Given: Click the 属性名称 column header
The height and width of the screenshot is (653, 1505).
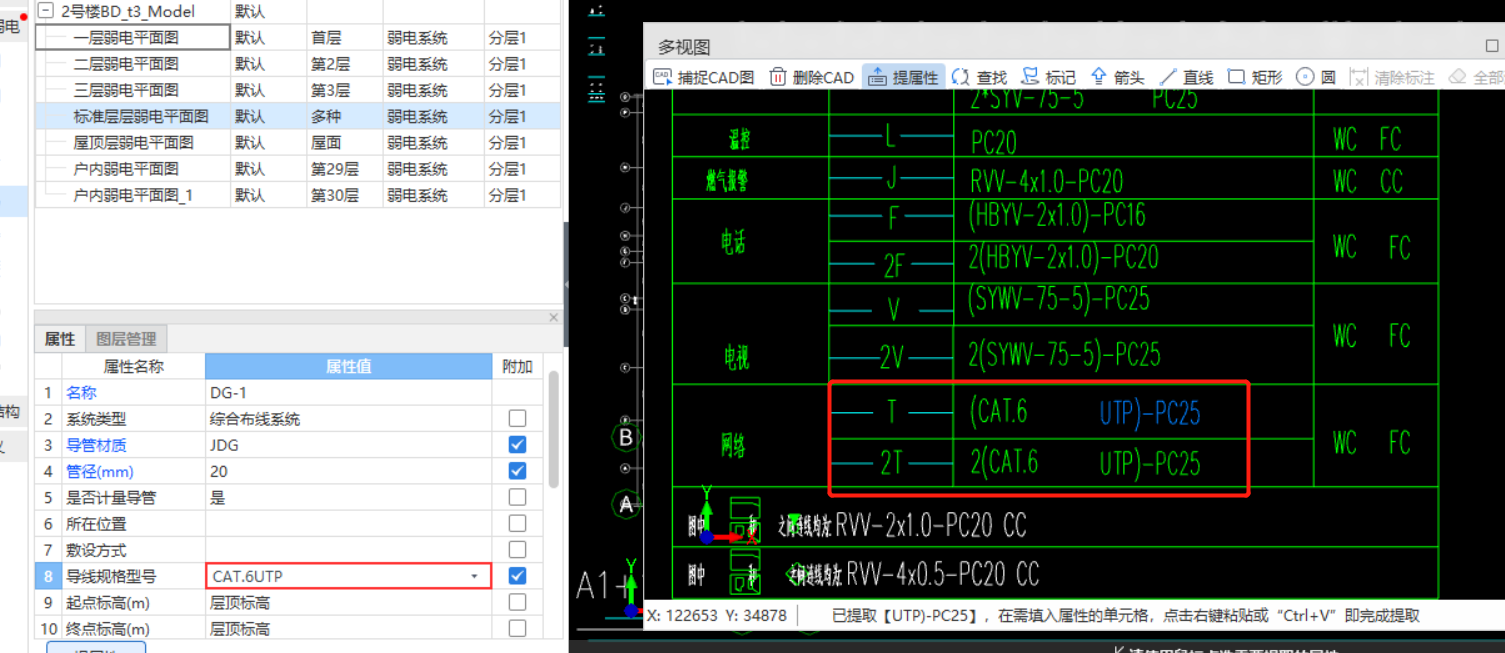Looking at the screenshot, I should tap(133, 366).
